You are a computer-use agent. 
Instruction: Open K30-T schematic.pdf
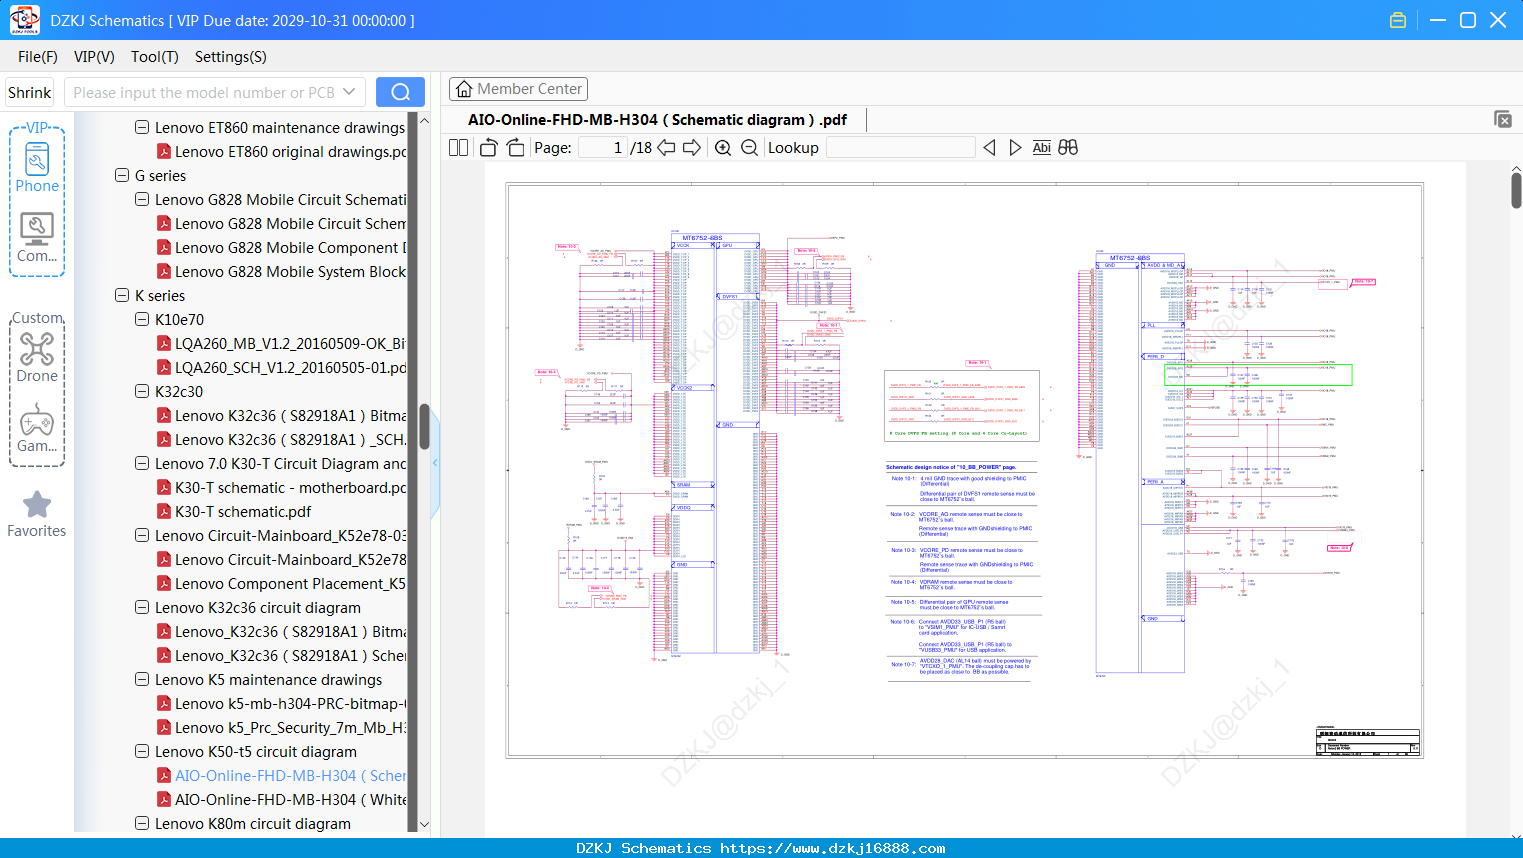pos(234,511)
